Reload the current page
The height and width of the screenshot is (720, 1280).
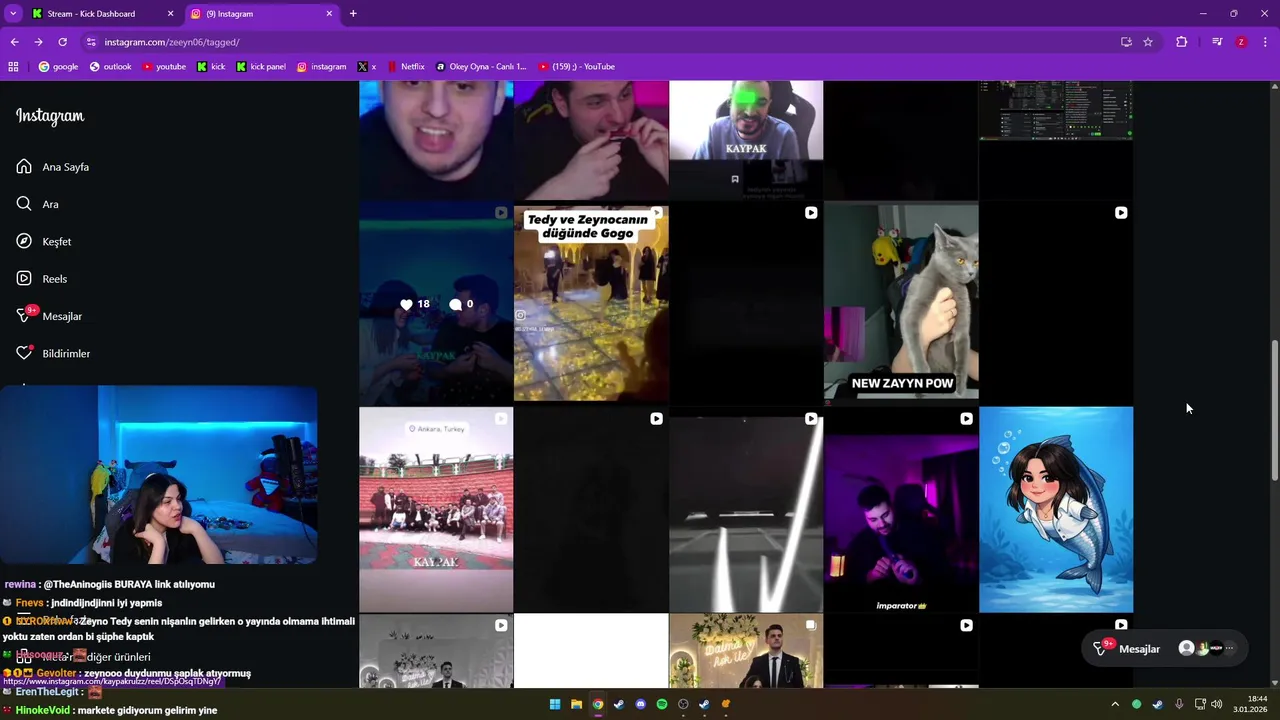62,42
